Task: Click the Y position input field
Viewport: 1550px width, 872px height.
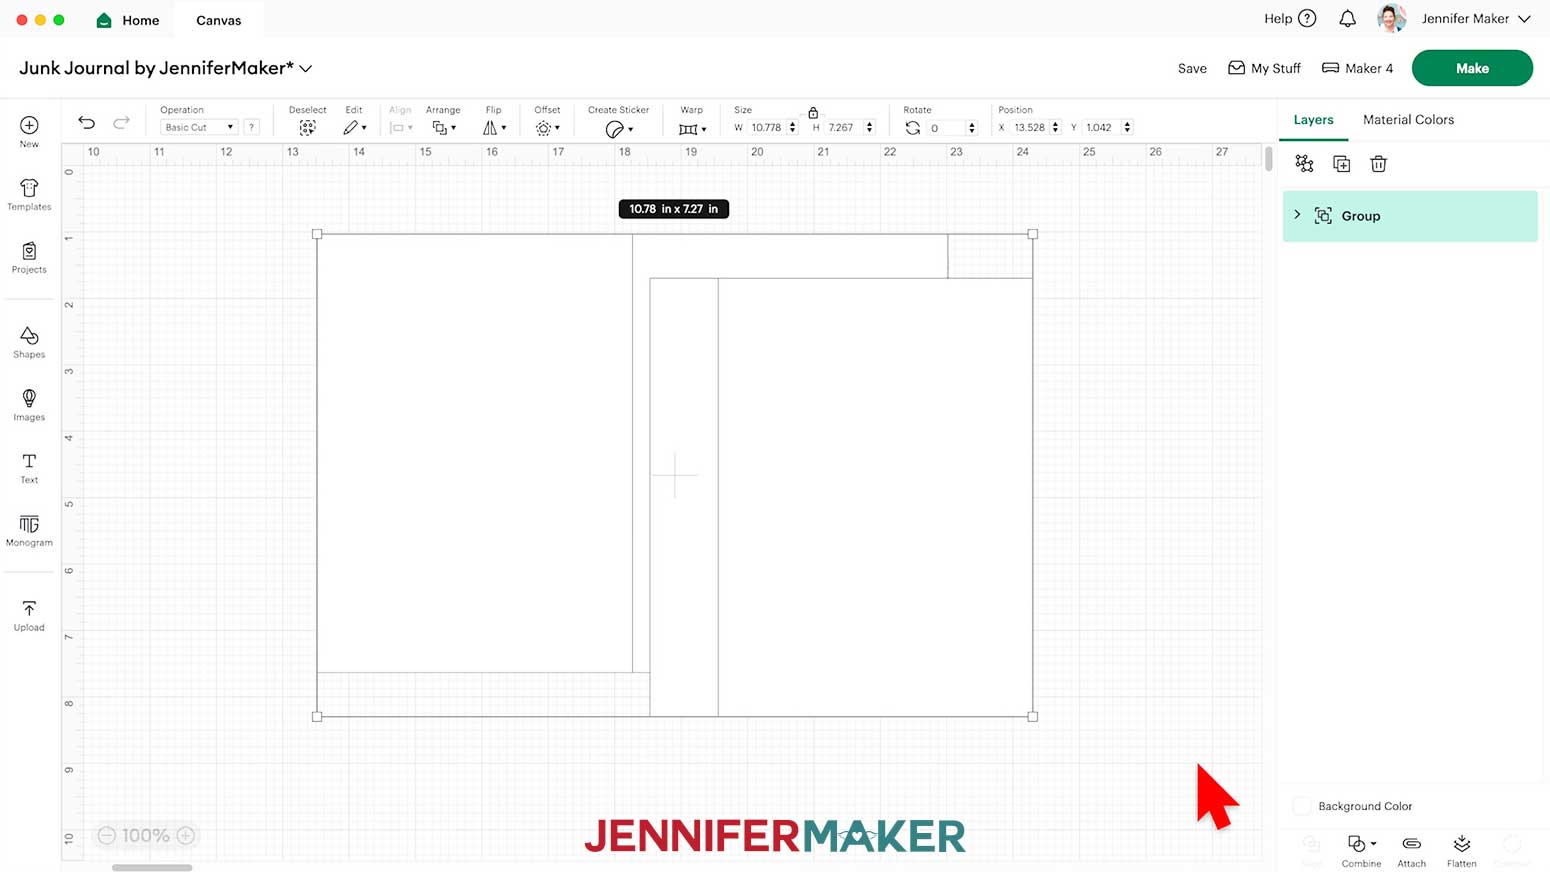Action: coord(1102,127)
